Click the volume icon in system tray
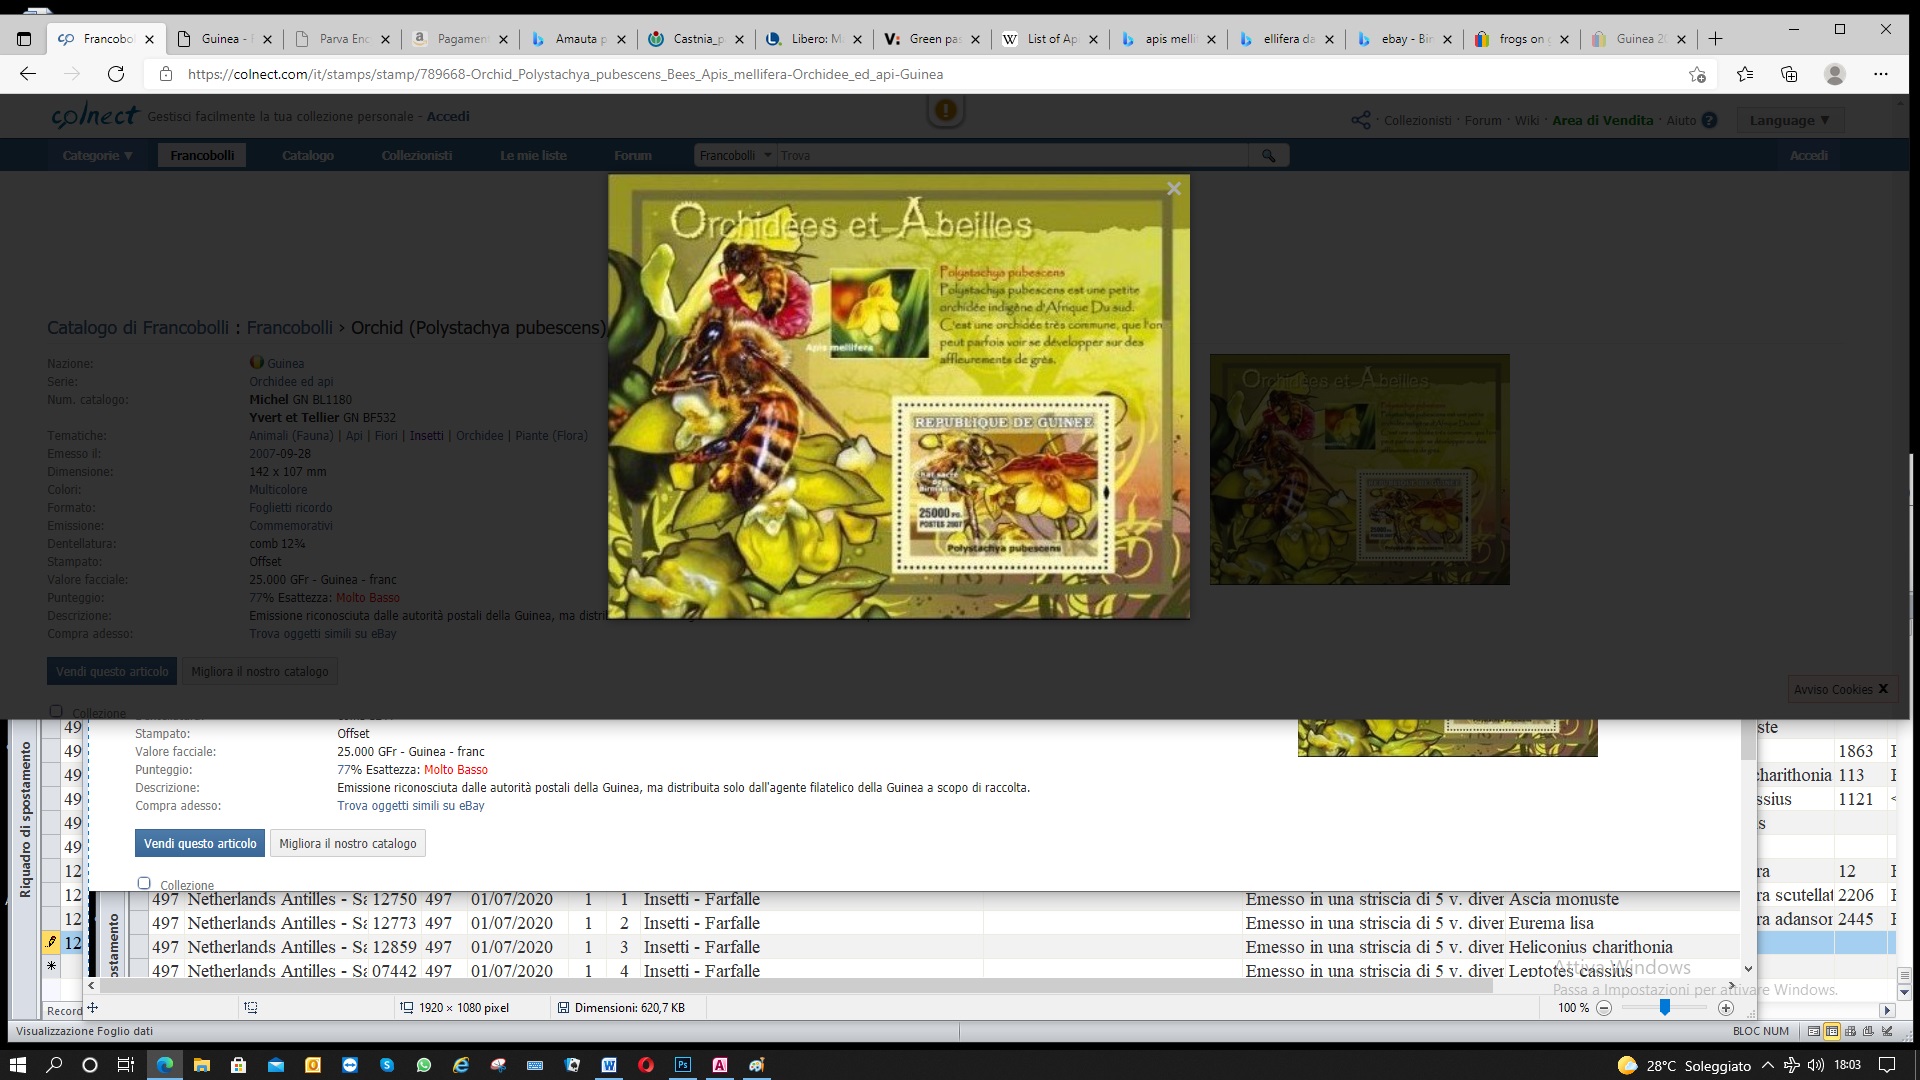Viewport: 1920px width, 1080px height. pyautogui.click(x=1815, y=1065)
